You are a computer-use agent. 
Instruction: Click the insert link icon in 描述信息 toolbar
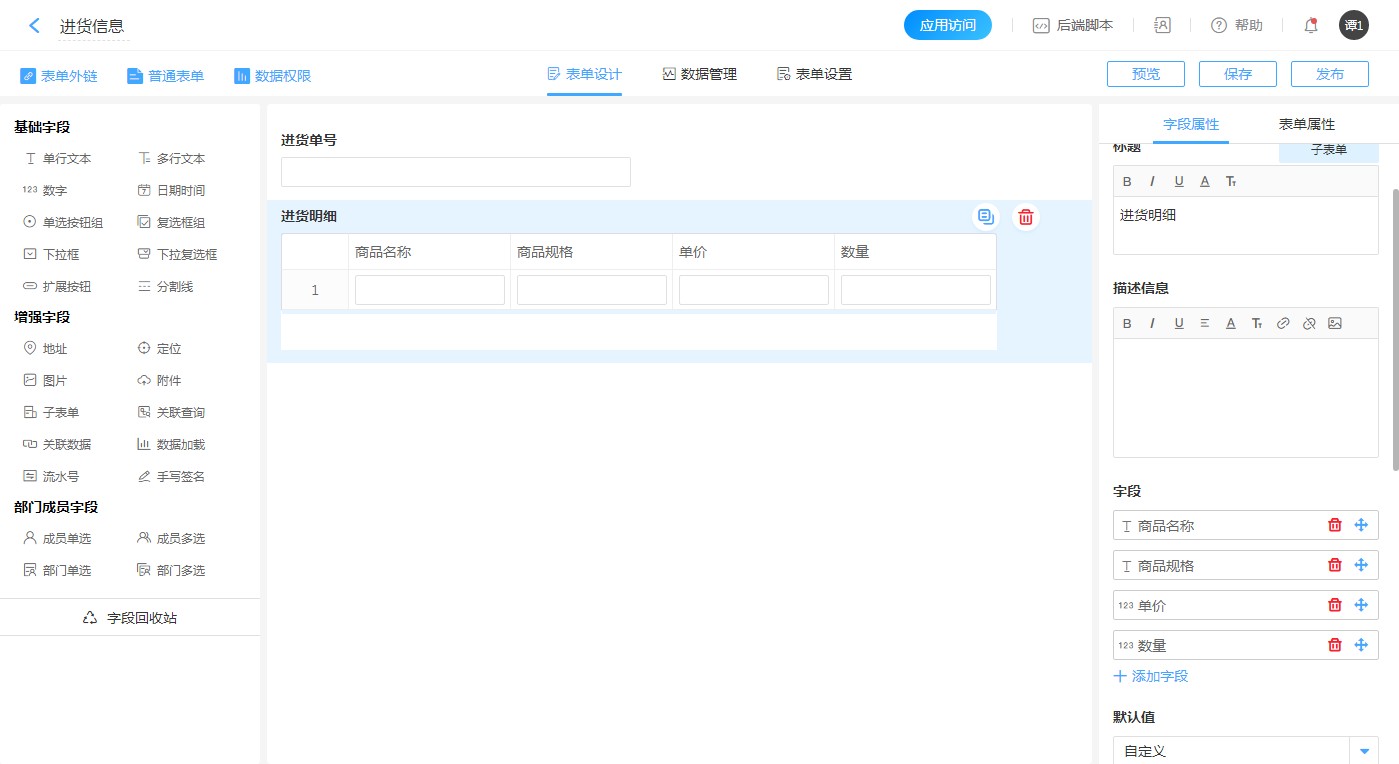coord(1283,323)
